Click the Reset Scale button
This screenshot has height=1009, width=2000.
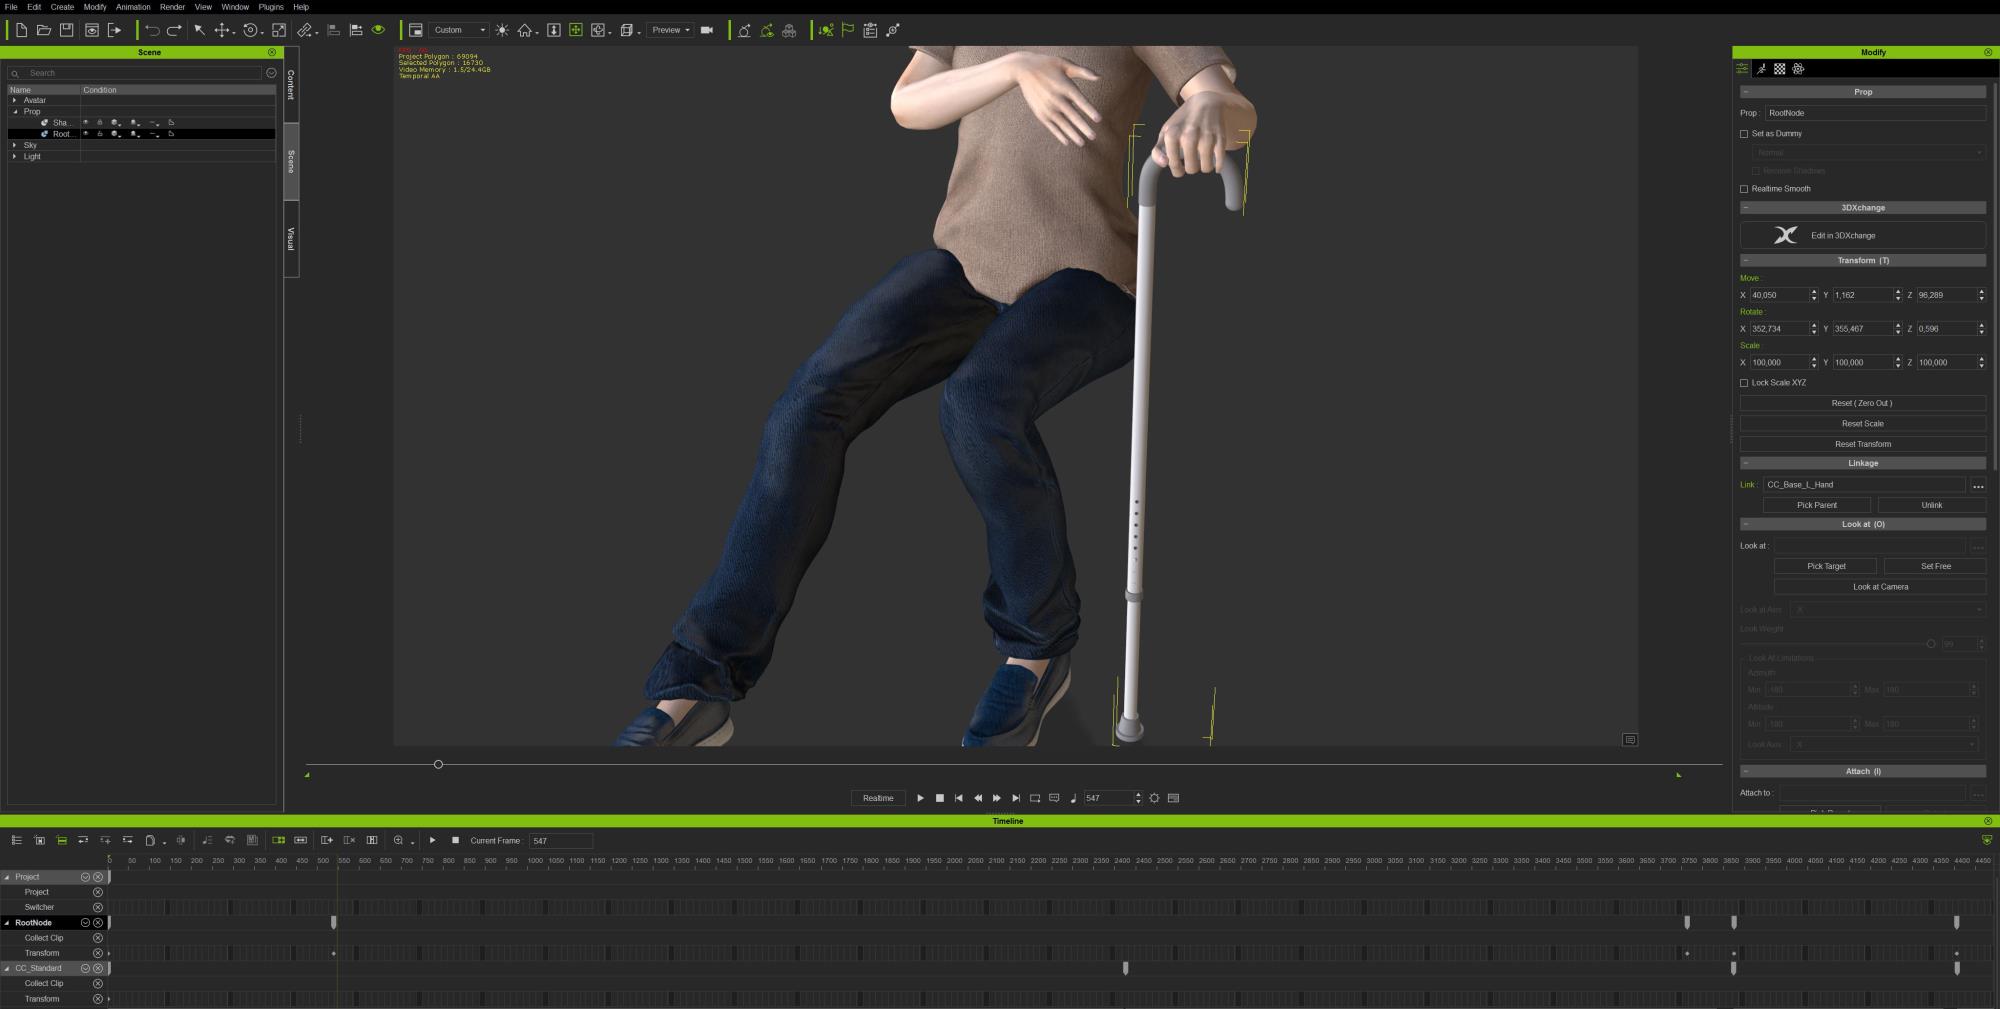pos(1862,424)
